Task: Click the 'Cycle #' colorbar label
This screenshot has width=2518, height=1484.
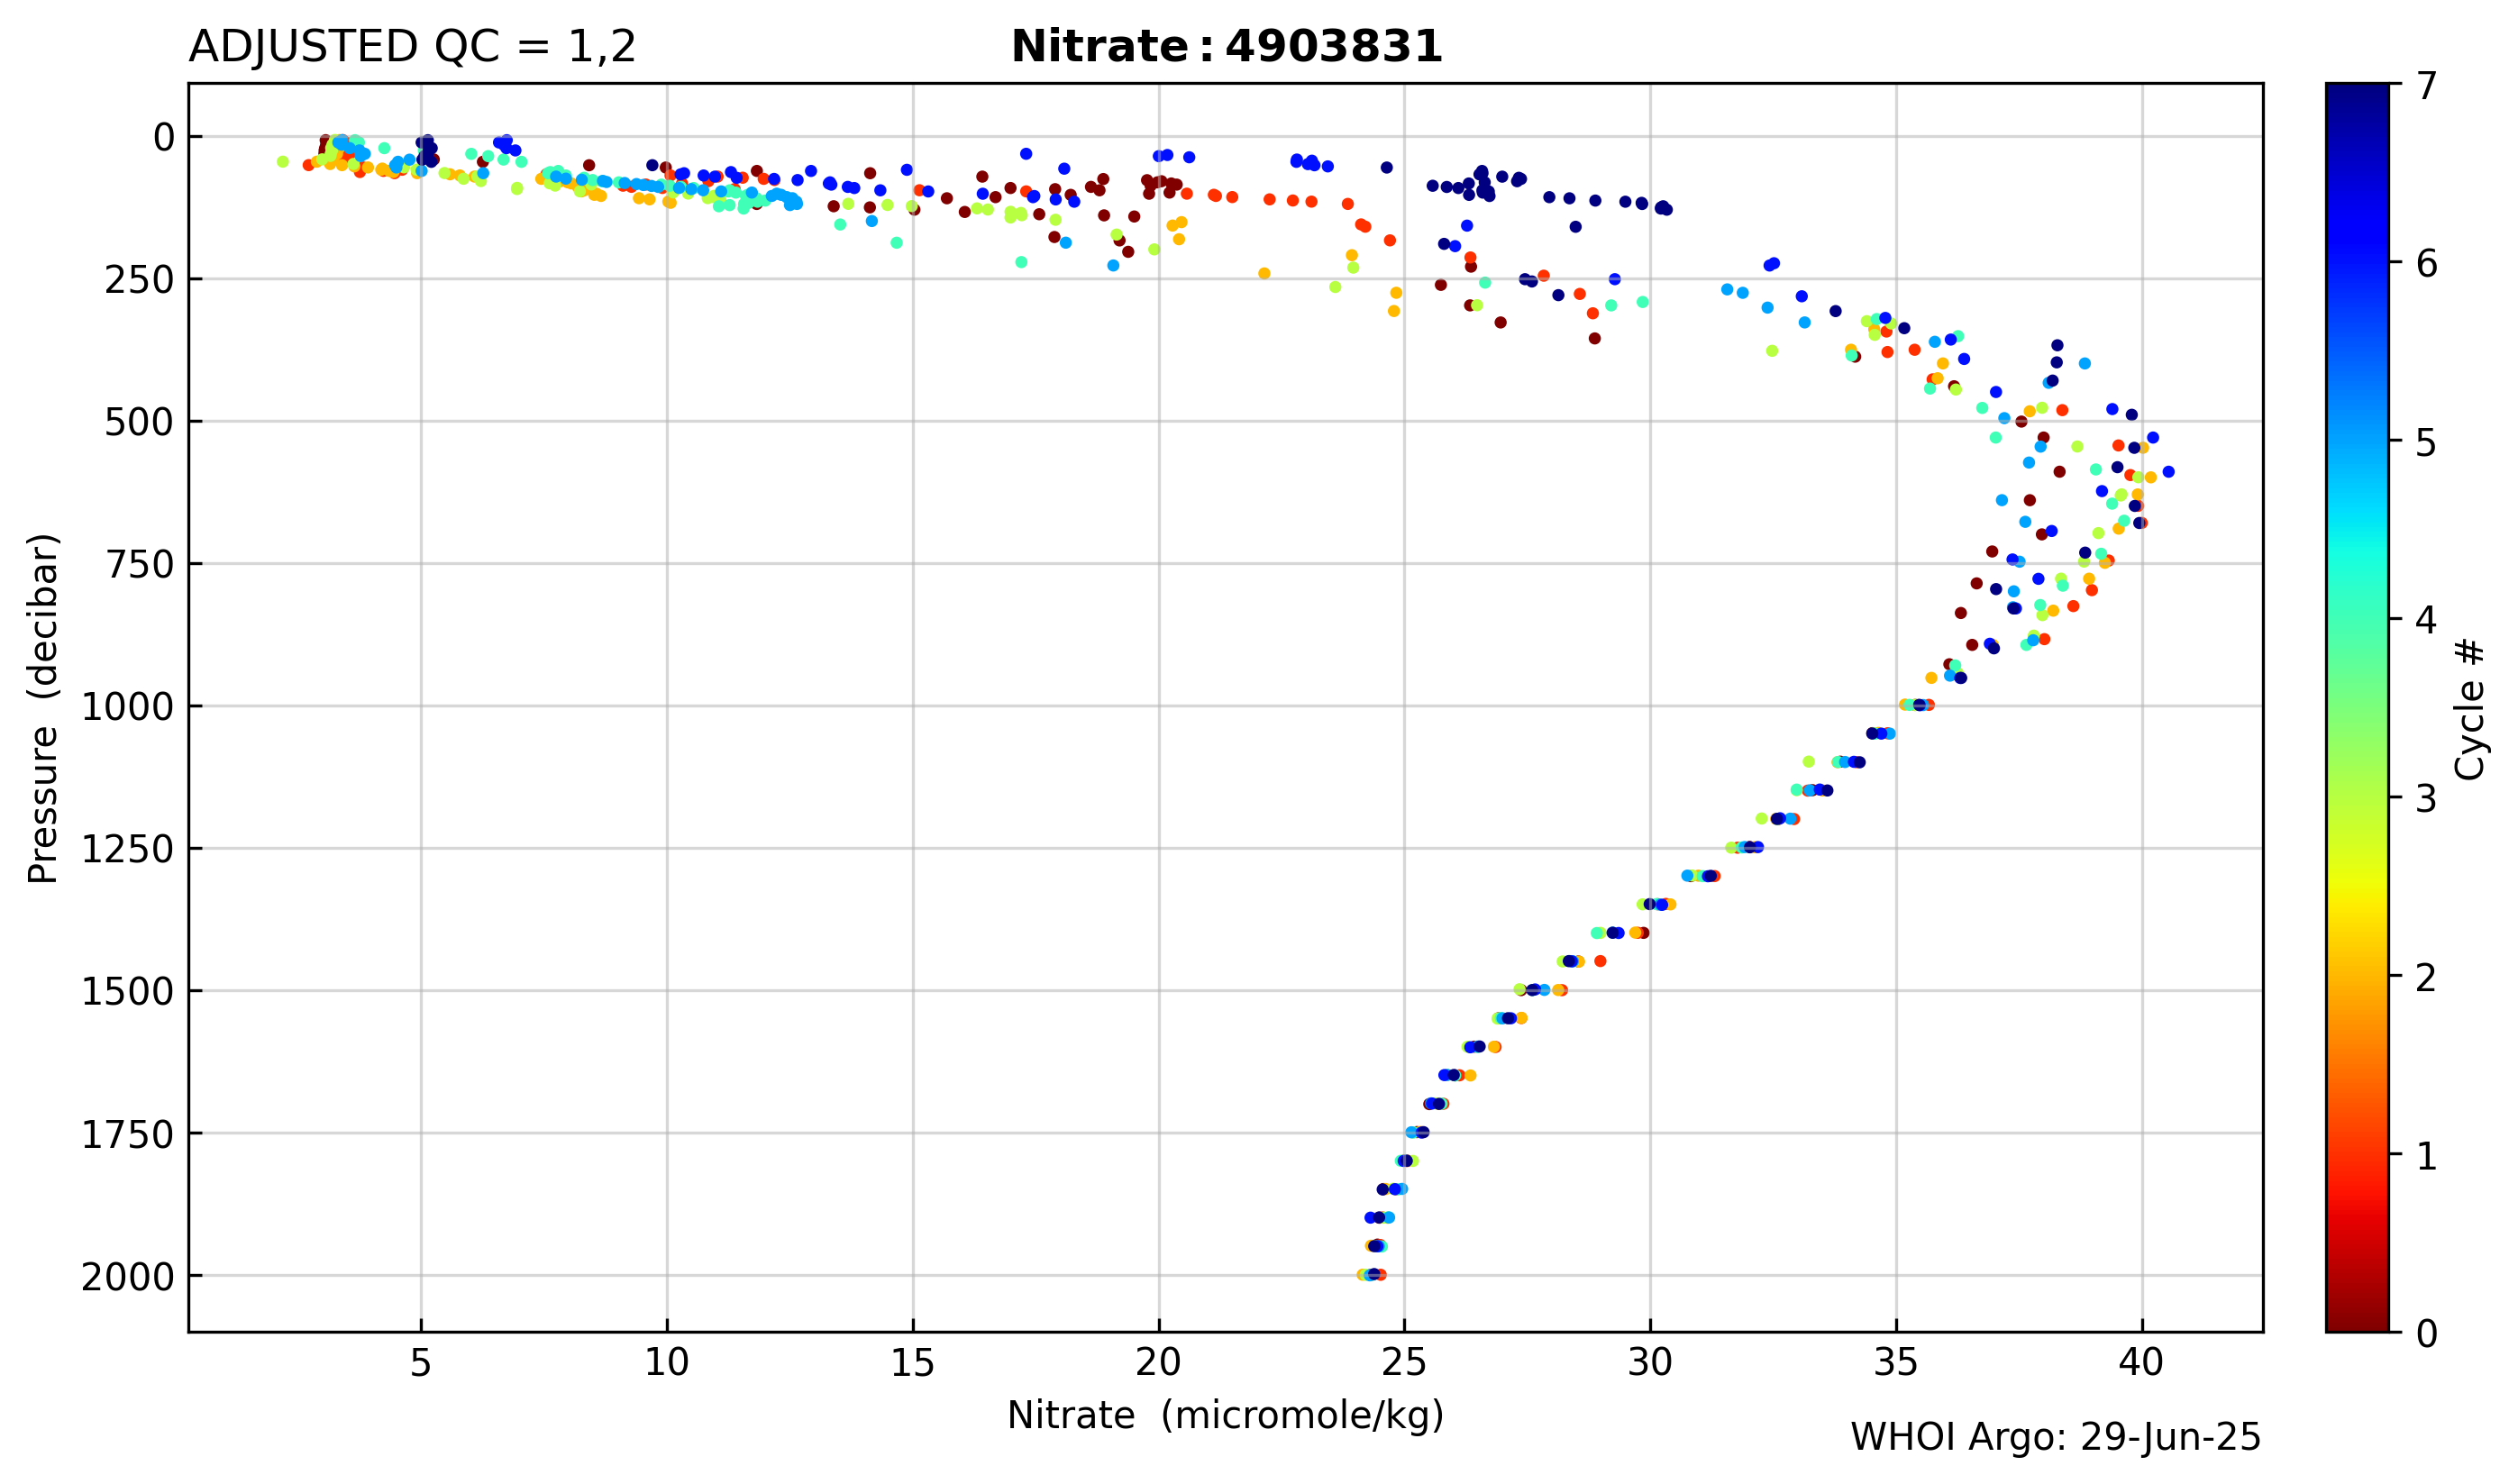Action: [2469, 709]
